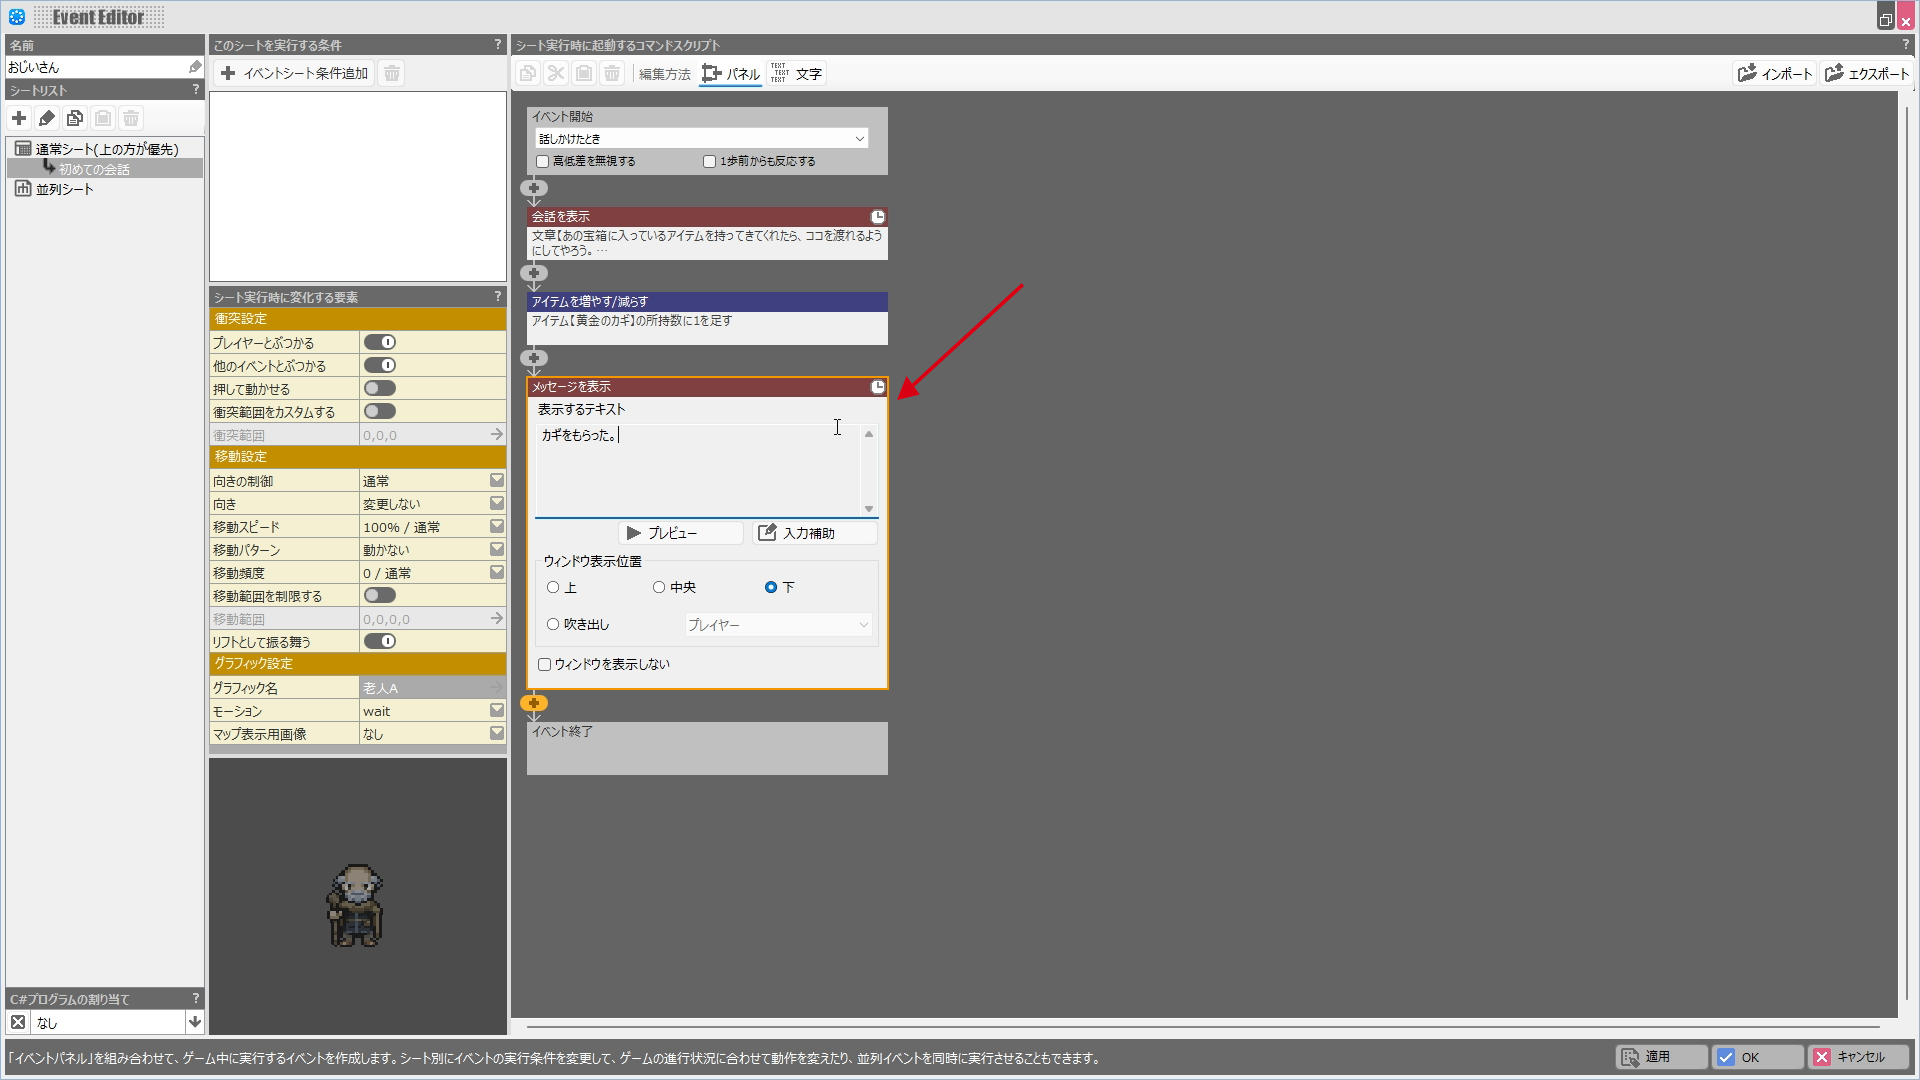1920x1080 pixels.
Task: Toggle 押して動かせる switch
Action: click(380, 388)
